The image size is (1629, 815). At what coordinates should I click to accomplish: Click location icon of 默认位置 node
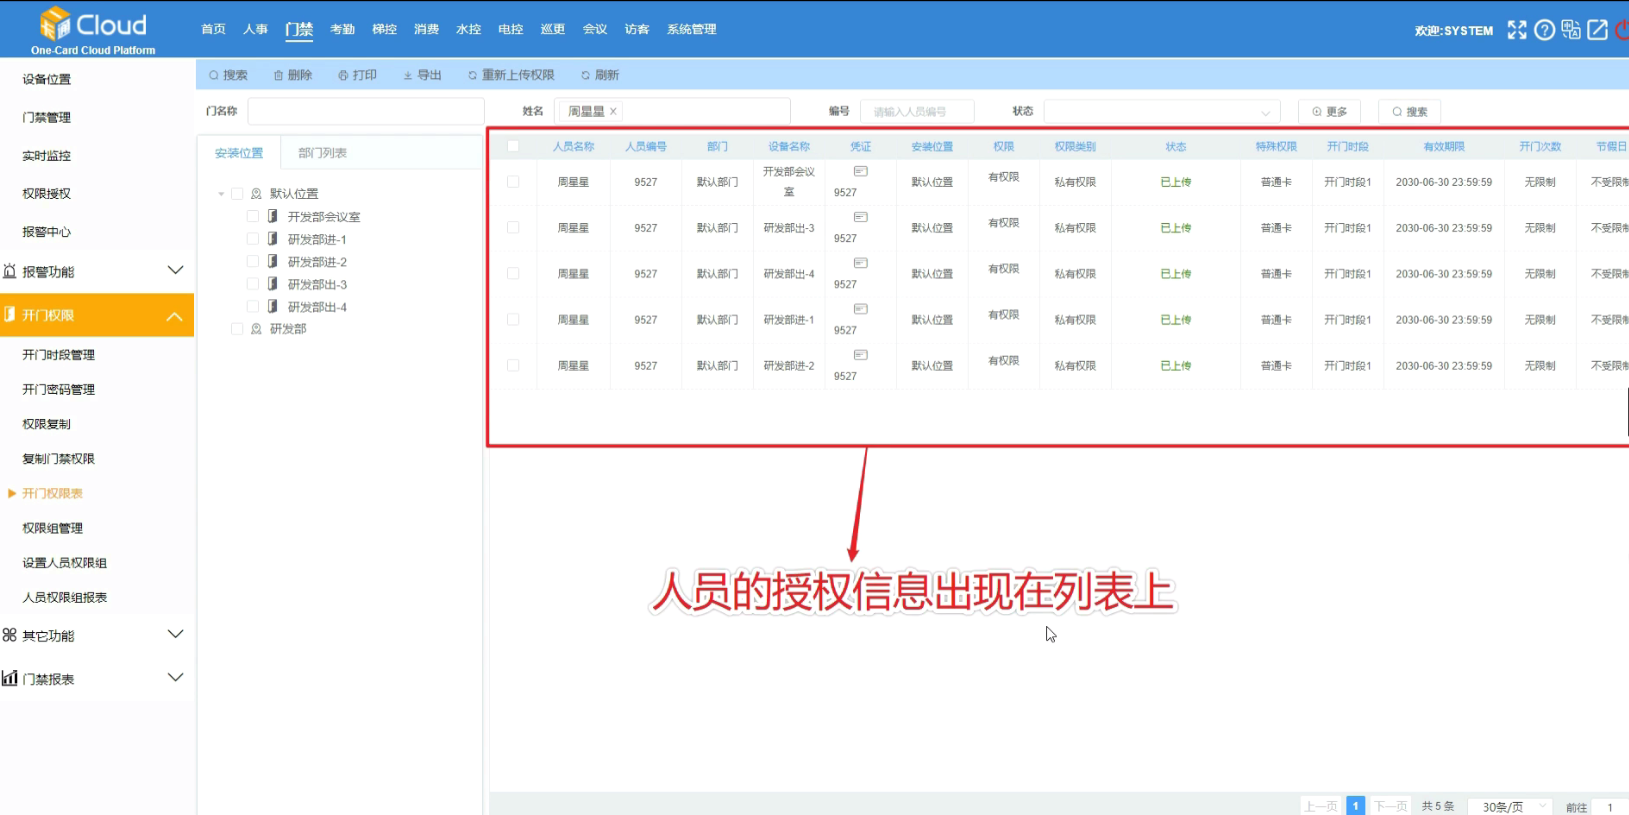point(256,193)
